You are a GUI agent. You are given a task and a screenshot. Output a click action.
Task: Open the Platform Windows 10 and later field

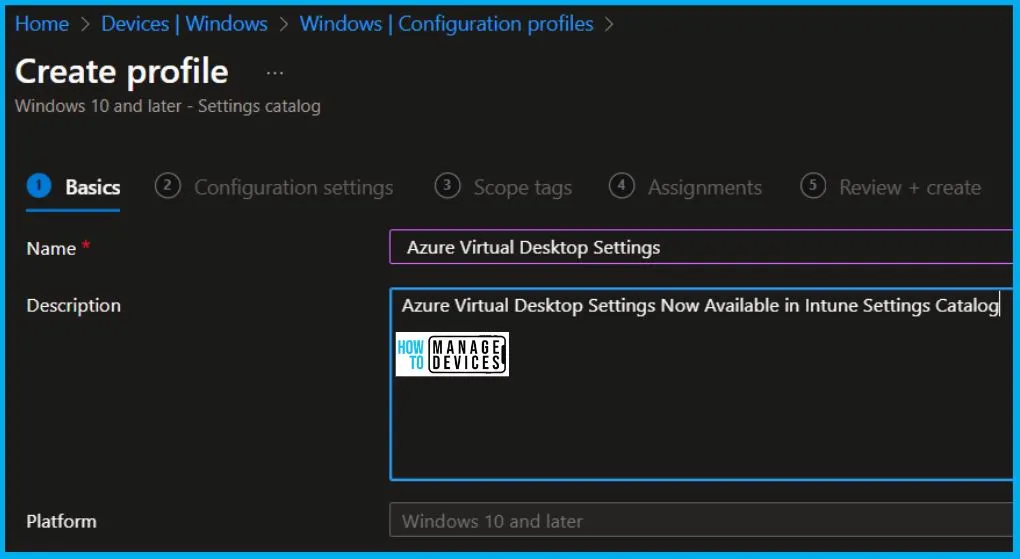click(x=700, y=521)
